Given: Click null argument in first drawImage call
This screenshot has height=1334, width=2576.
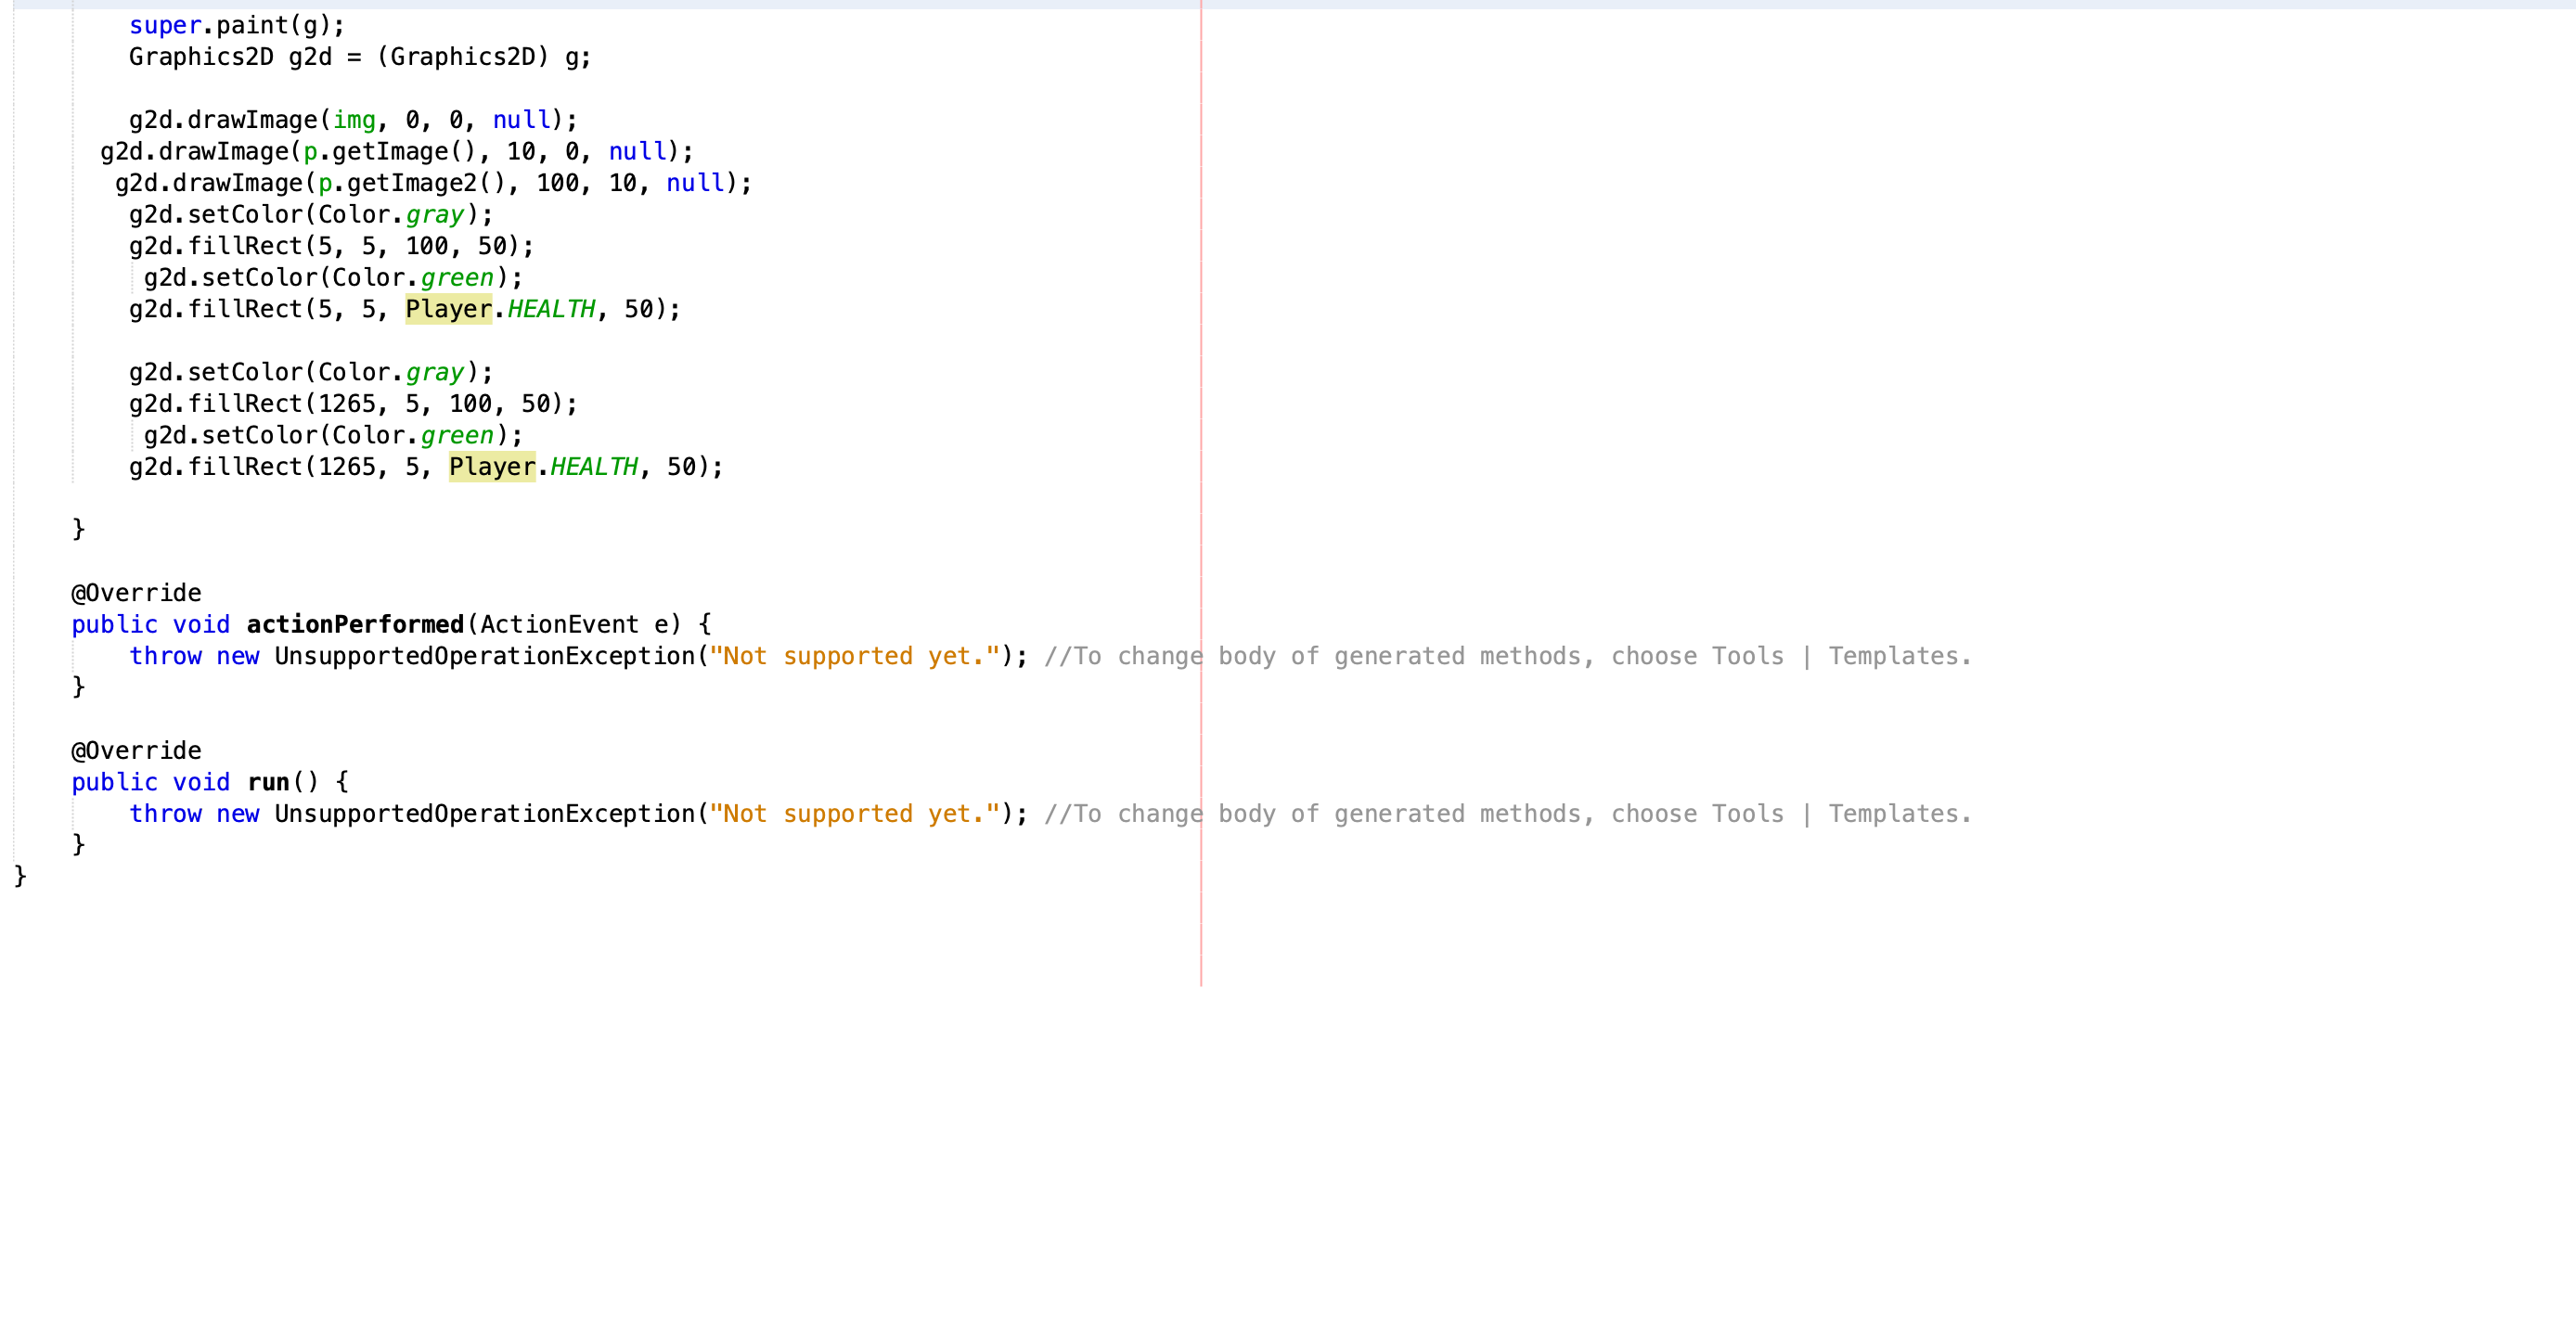Looking at the screenshot, I should [x=521, y=120].
